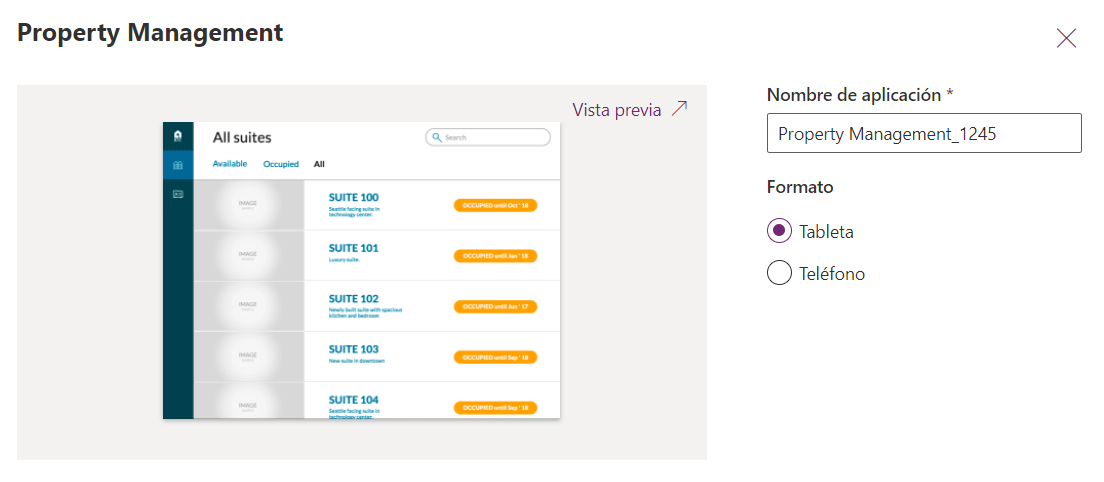Click the SUITE 100 occupied until Oct badge
This screenshot has width=1104, height=482.
pyautogui.click(x=495, y=205)
